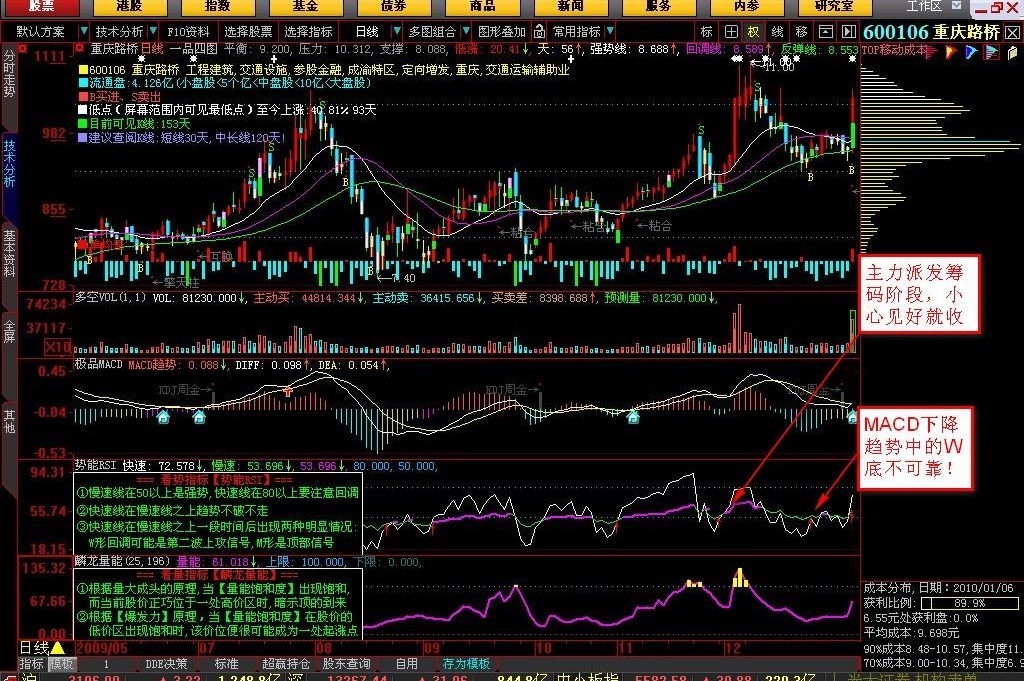
Task: Click the yellow building icon
Action: (x=1013, y=52)
